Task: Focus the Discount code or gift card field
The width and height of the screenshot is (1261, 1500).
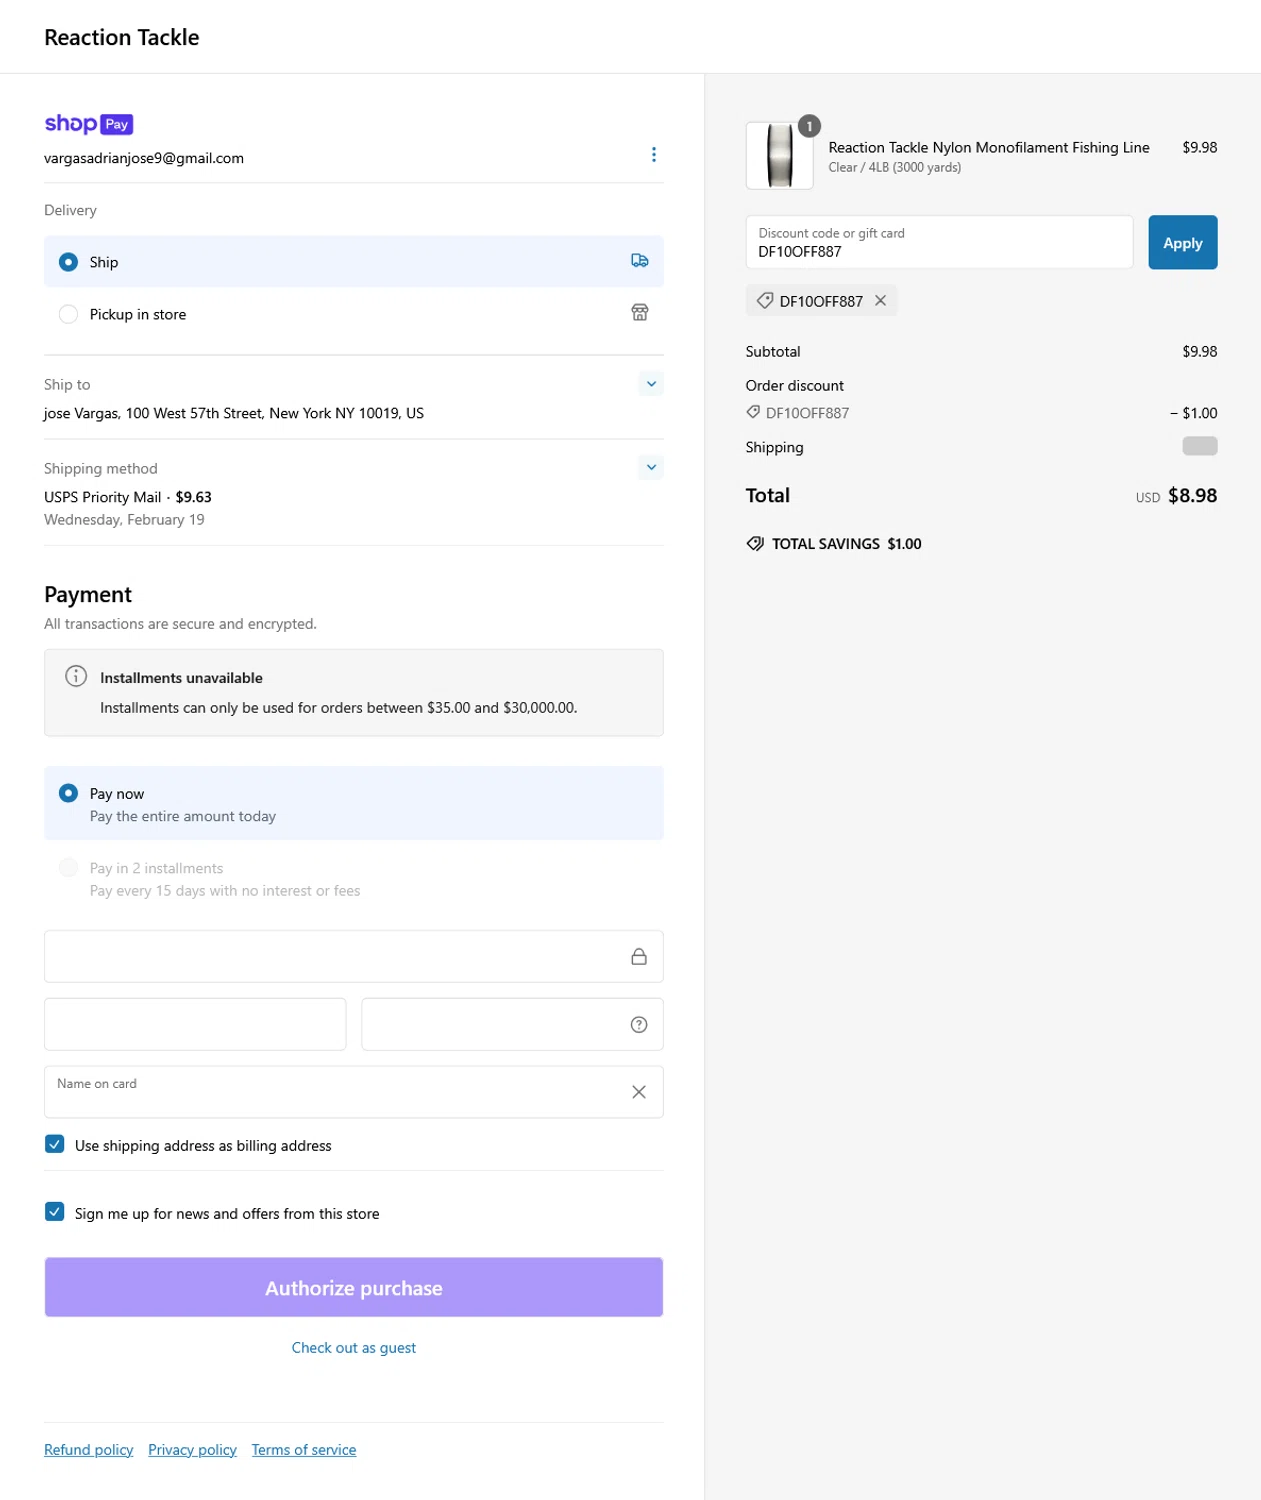Action: pyautogui.click(x=939, y=242)
